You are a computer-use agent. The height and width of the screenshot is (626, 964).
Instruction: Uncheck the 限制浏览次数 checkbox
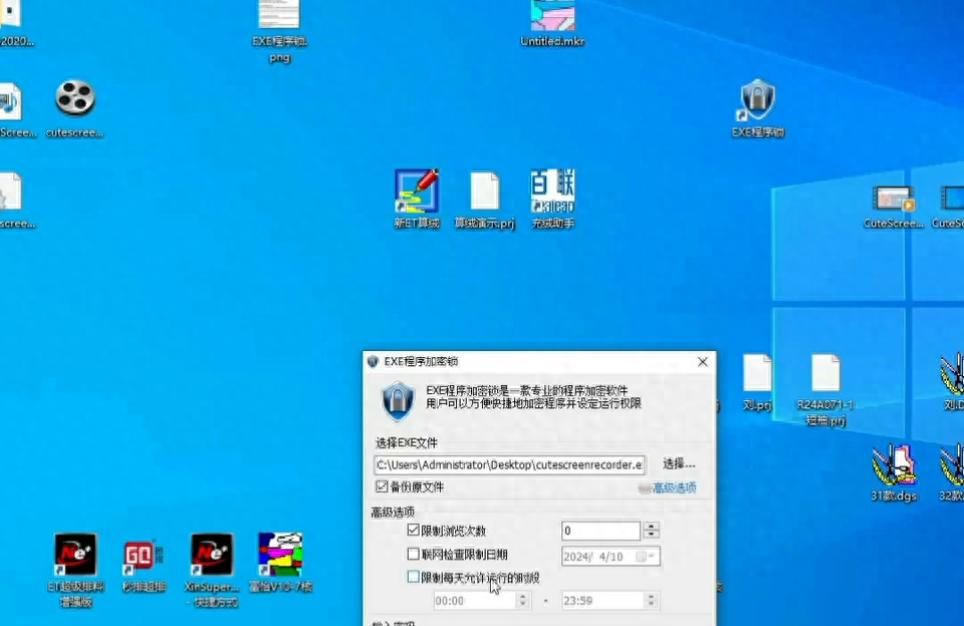413,529
